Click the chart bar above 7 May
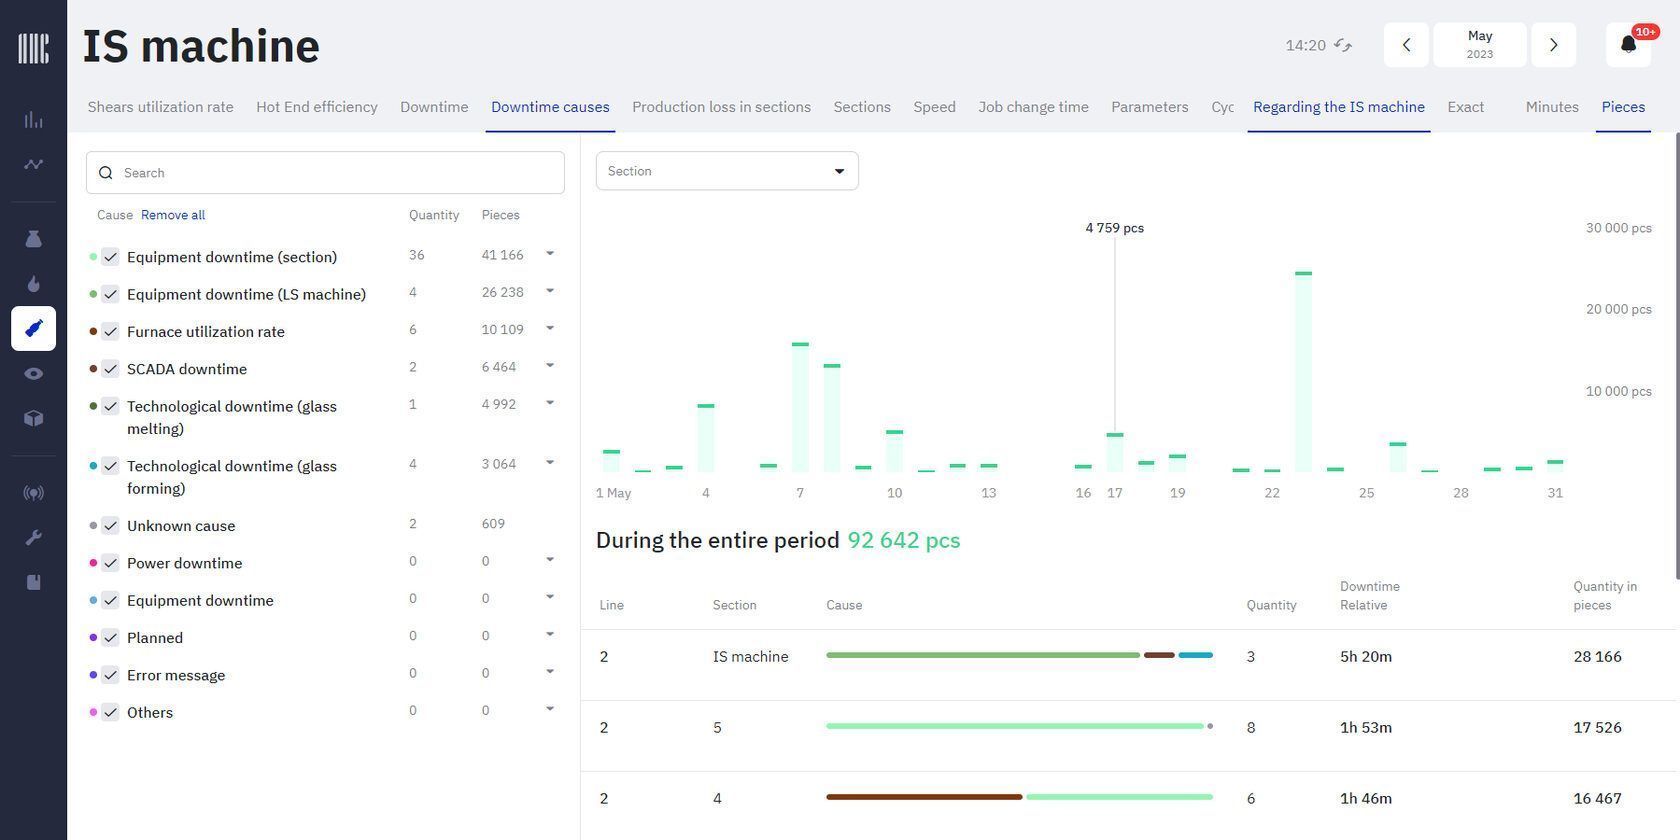 tap(800, 407)
